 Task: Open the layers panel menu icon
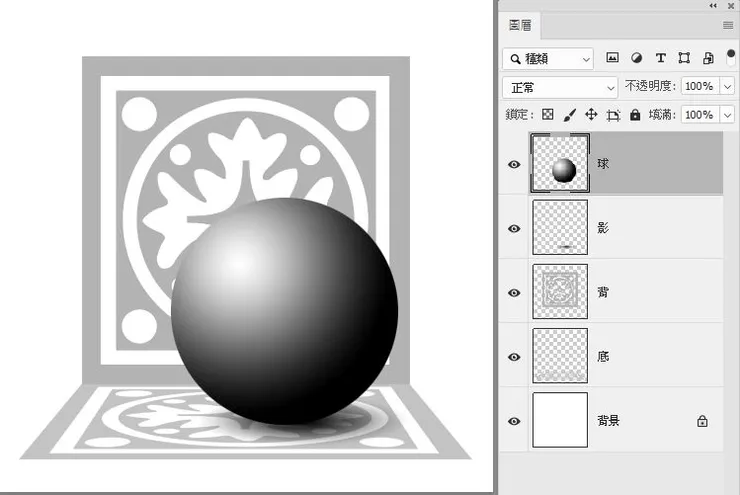[728, 25]
